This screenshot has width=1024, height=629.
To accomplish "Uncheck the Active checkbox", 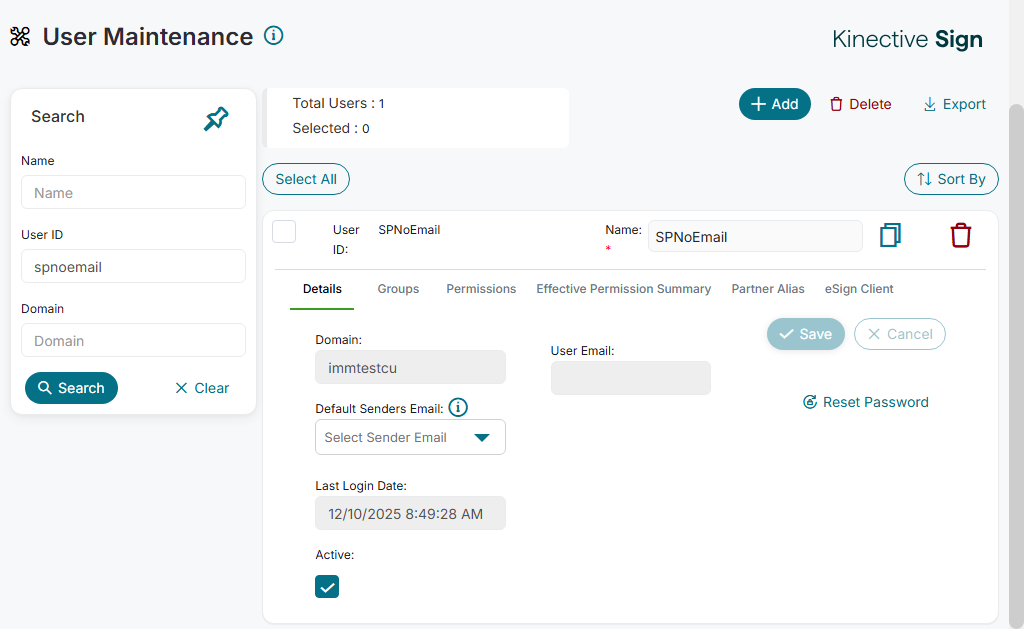I will [327, 587].
